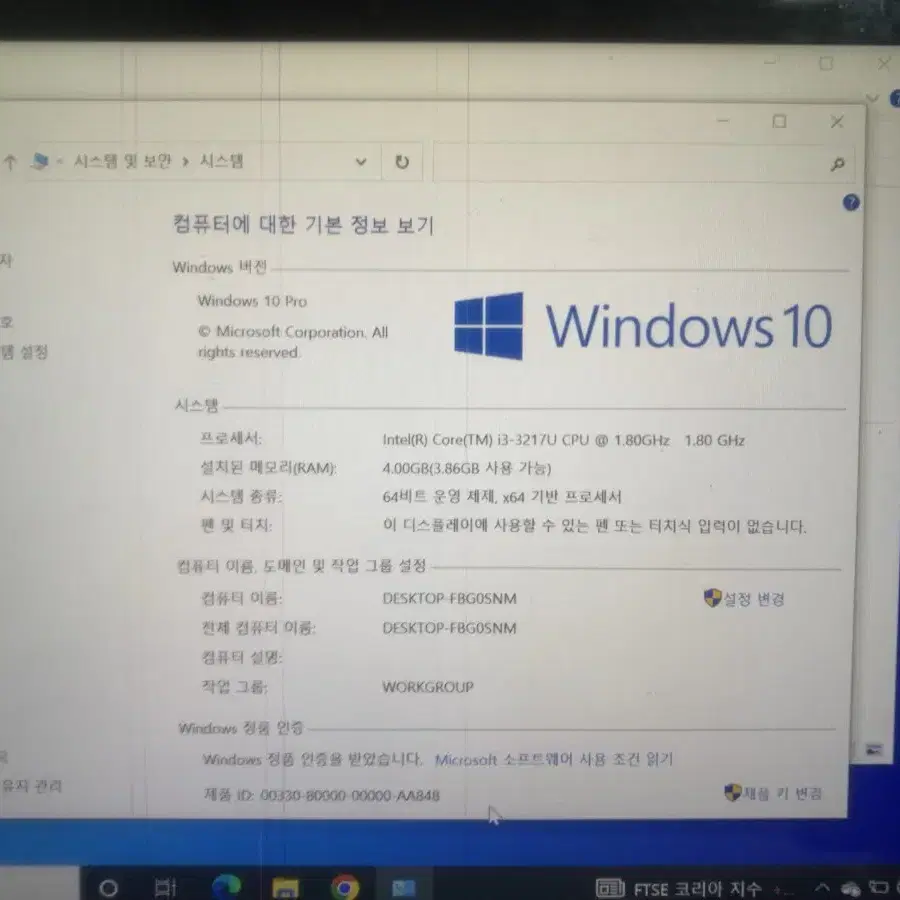This screenshot has height=900, width=900.
Task: Click the Windows 버전 section header
Action: (x=219, y=267)
